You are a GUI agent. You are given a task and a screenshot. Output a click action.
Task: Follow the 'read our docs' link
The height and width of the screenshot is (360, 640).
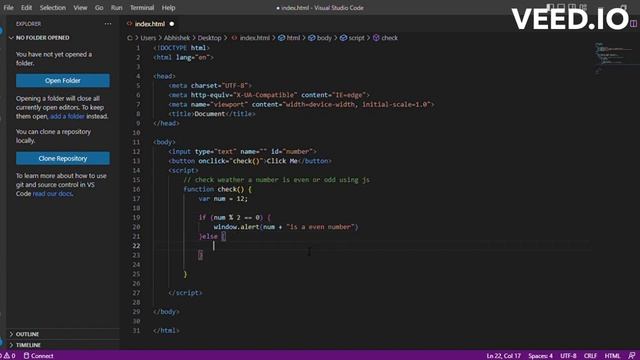point(52,194)
